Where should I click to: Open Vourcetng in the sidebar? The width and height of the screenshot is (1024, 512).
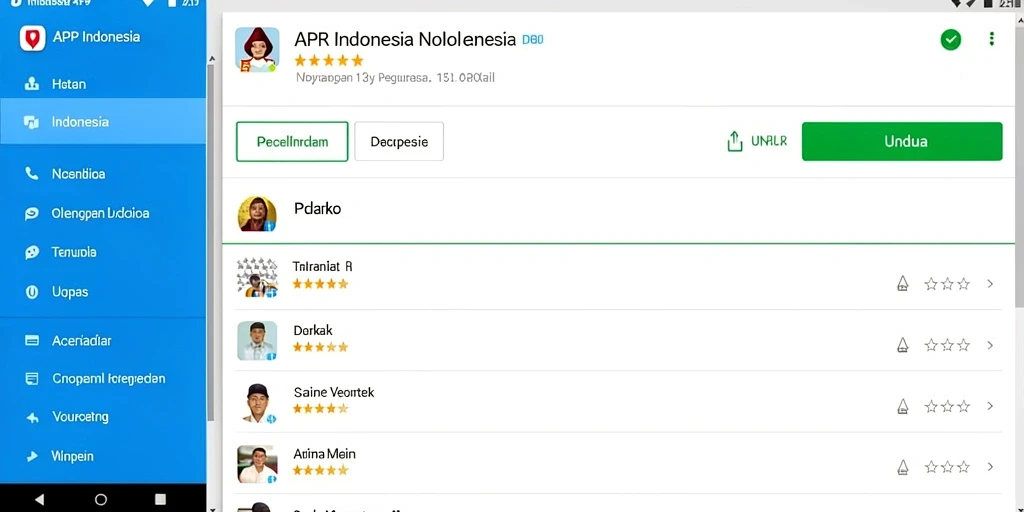(x=103, y=417)
